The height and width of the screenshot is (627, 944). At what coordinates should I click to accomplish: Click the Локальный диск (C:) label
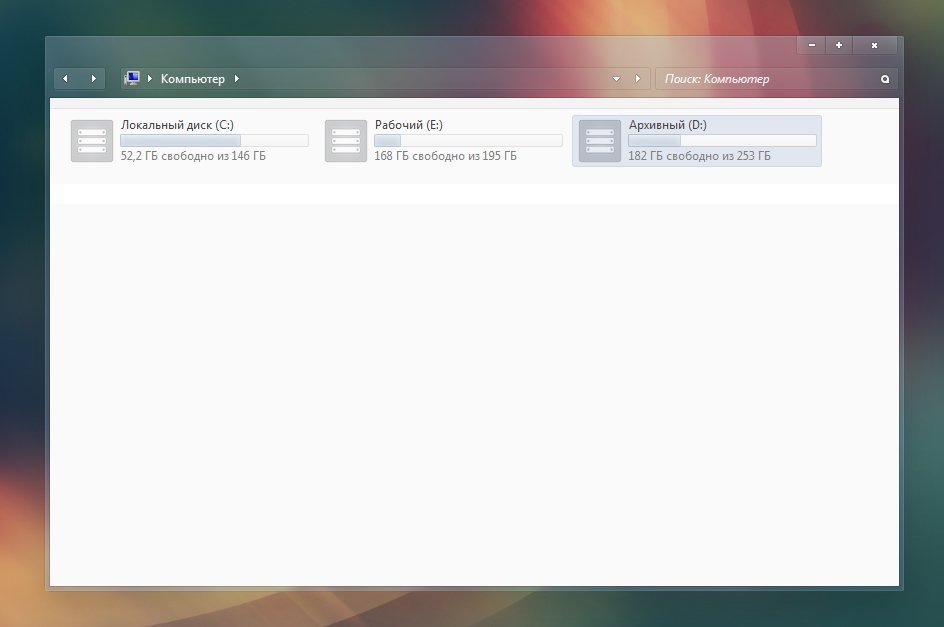177,125
